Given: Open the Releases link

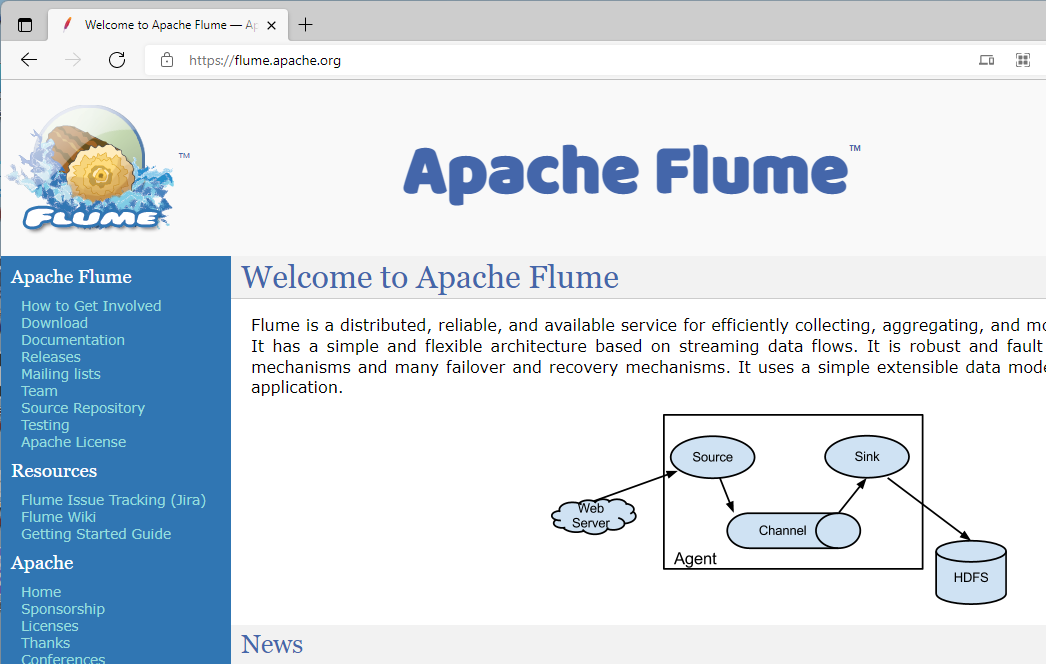Looking at the screenshot, I should coord(51,357).
